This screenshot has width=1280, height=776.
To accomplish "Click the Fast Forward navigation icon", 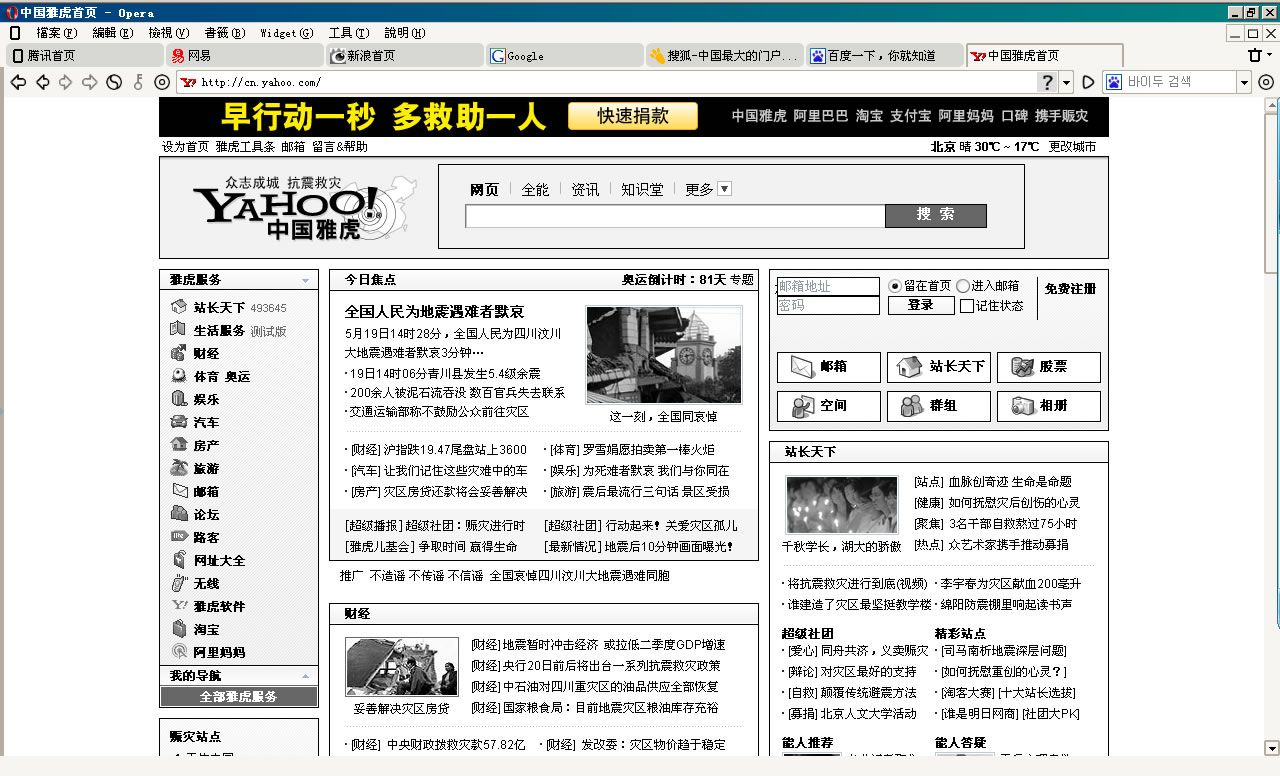I will pyautogui.click(x=90, y=82).
